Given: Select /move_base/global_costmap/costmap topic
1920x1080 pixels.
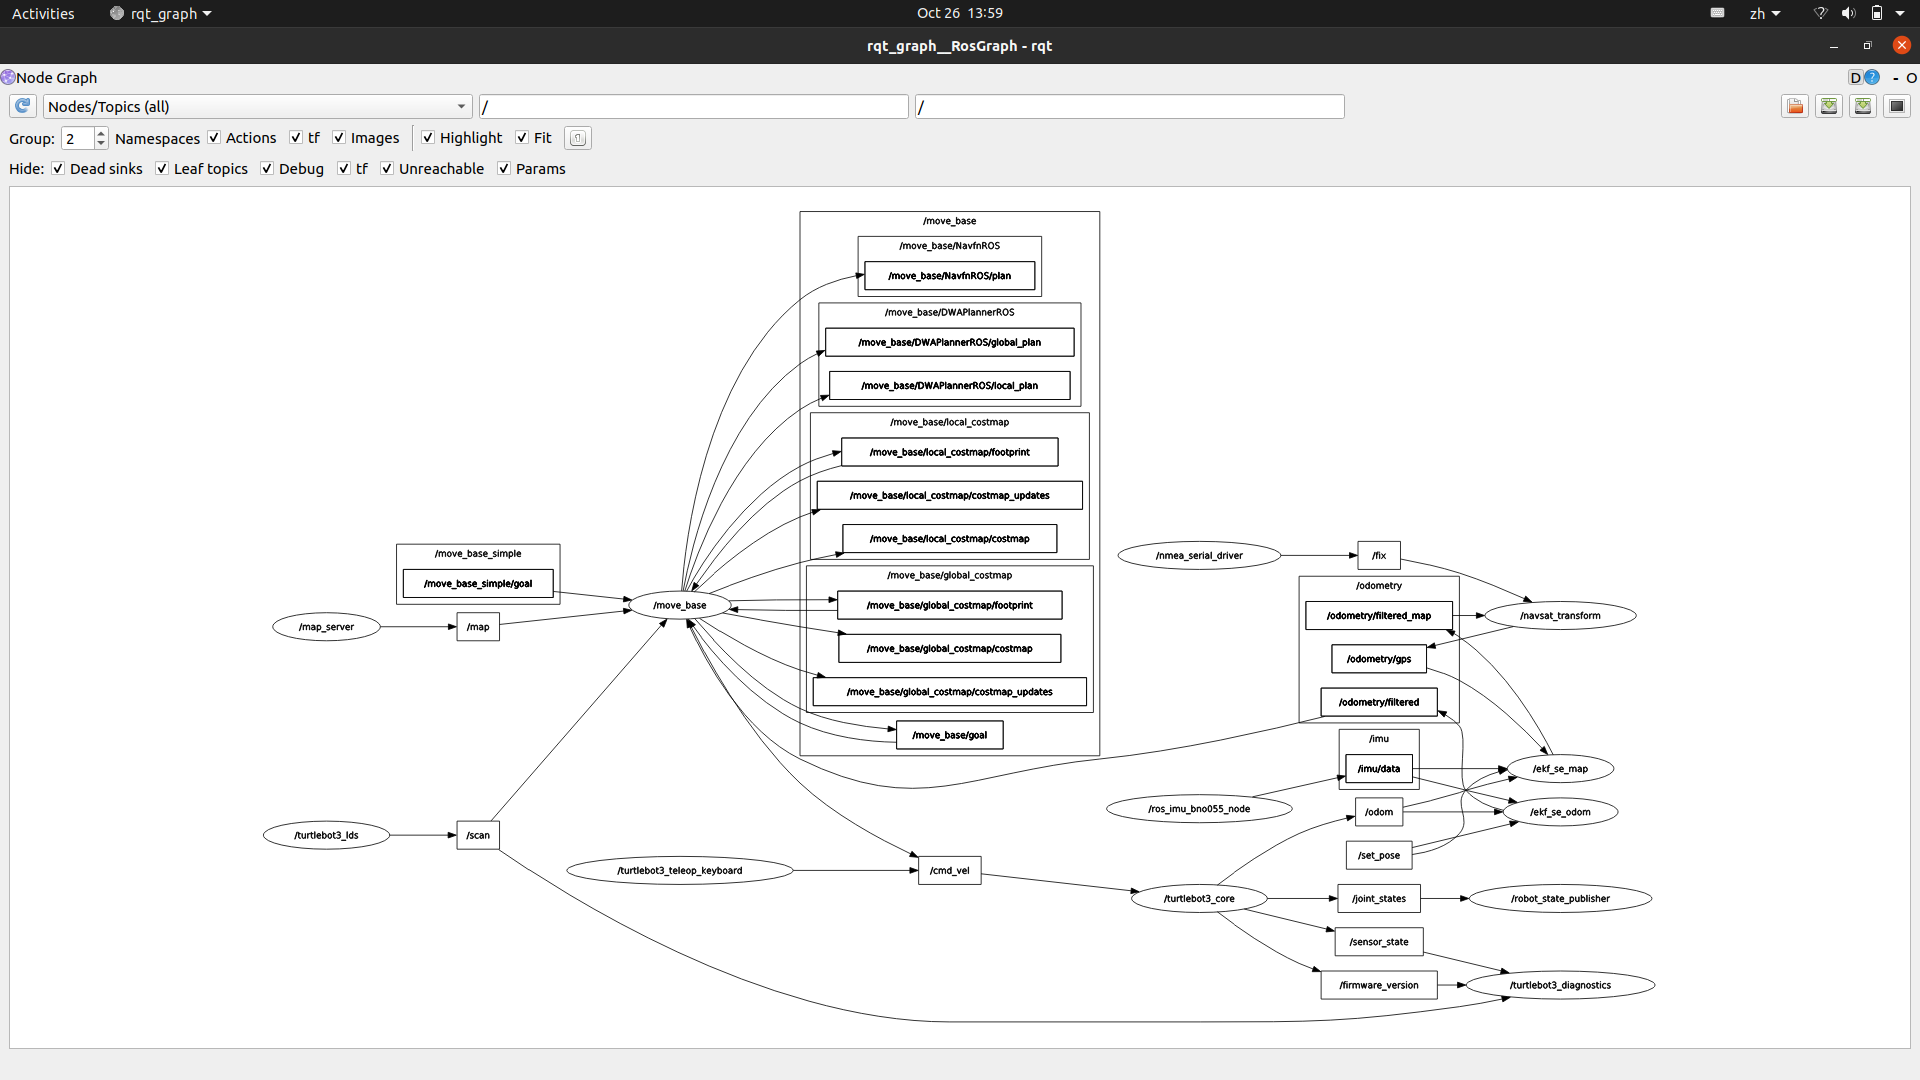Looking at the screenshot, I should (949, 648).
